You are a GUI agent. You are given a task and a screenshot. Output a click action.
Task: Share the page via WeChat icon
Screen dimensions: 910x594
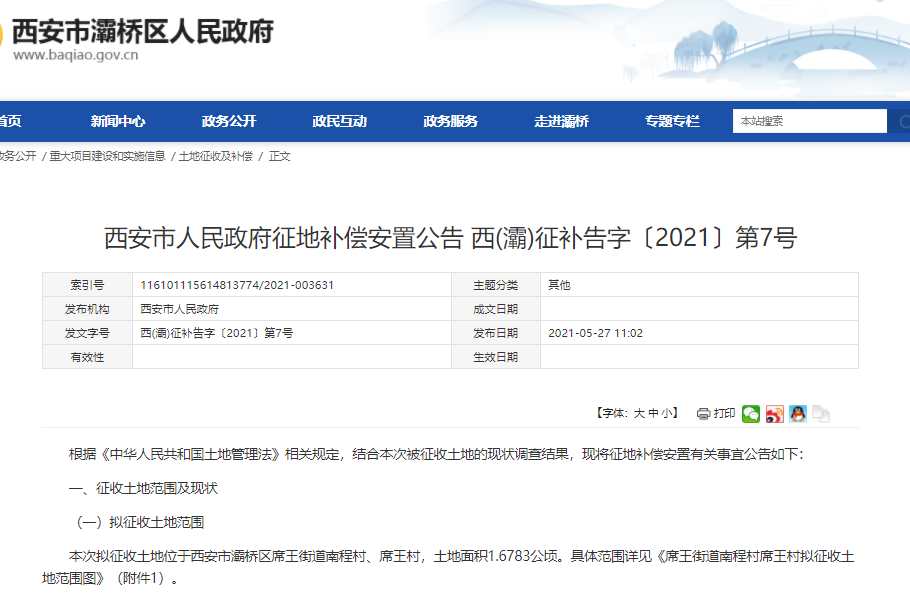click(x=750, y=414)
